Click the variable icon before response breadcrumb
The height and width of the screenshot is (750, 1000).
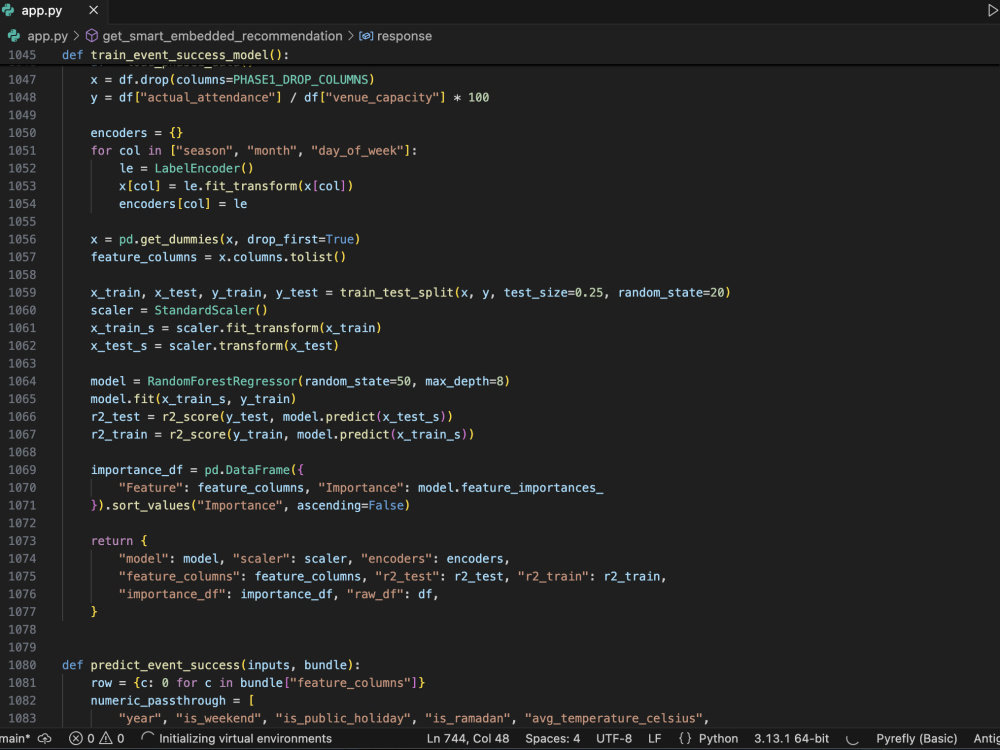click(366, 36)
